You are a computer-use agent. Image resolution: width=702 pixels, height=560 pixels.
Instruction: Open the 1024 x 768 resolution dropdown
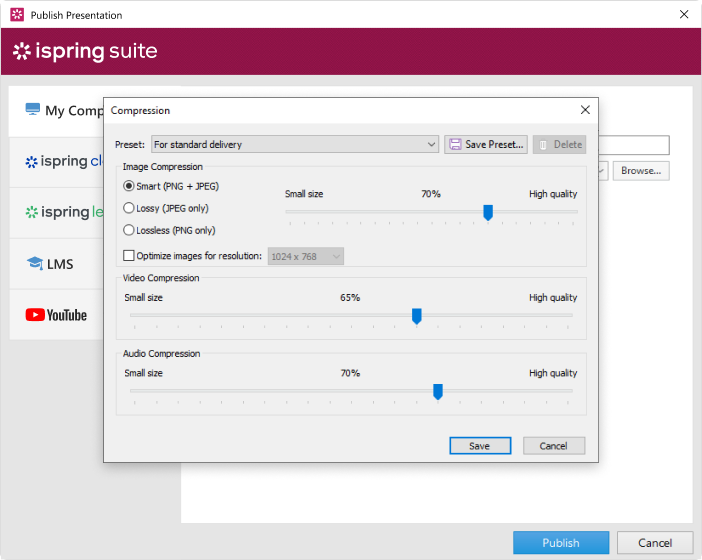(306, 256)
